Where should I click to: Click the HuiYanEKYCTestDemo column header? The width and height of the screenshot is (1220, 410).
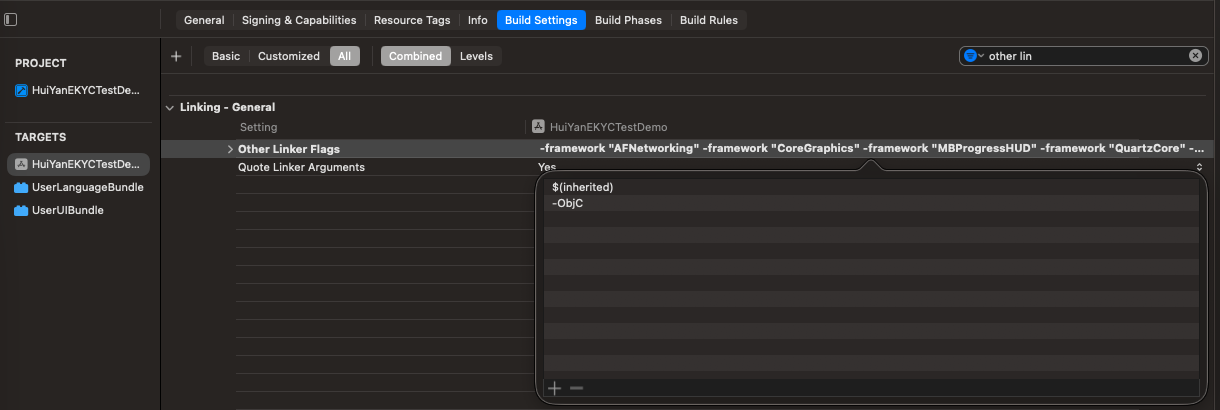608,127
